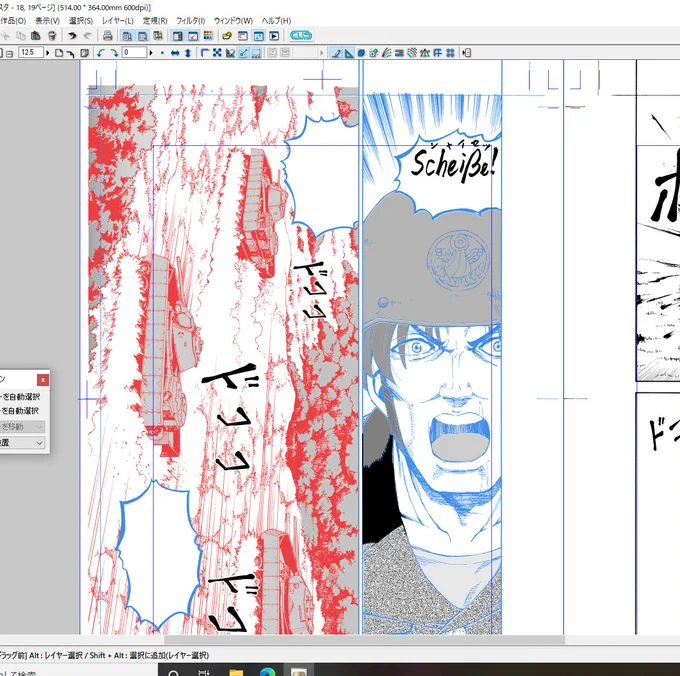This screenshot has width=680, height=676.
Task: Click the four-square guide snap icon
Action: click(x=450, y=53)
